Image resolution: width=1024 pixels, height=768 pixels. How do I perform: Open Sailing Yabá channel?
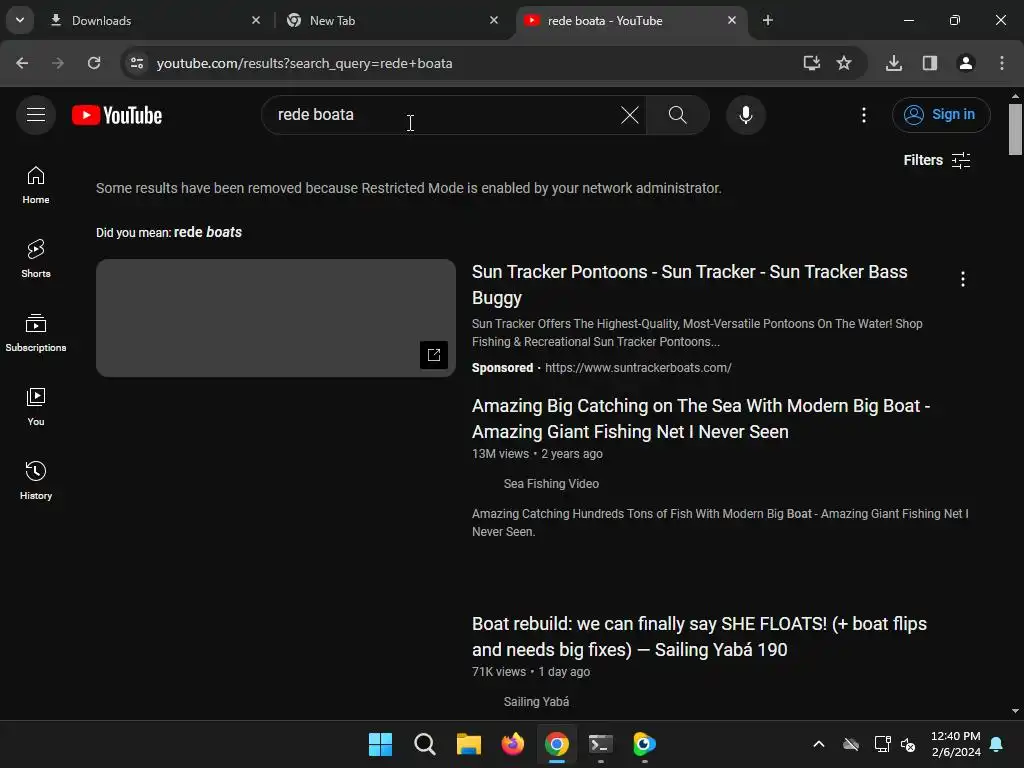point(536,701)
